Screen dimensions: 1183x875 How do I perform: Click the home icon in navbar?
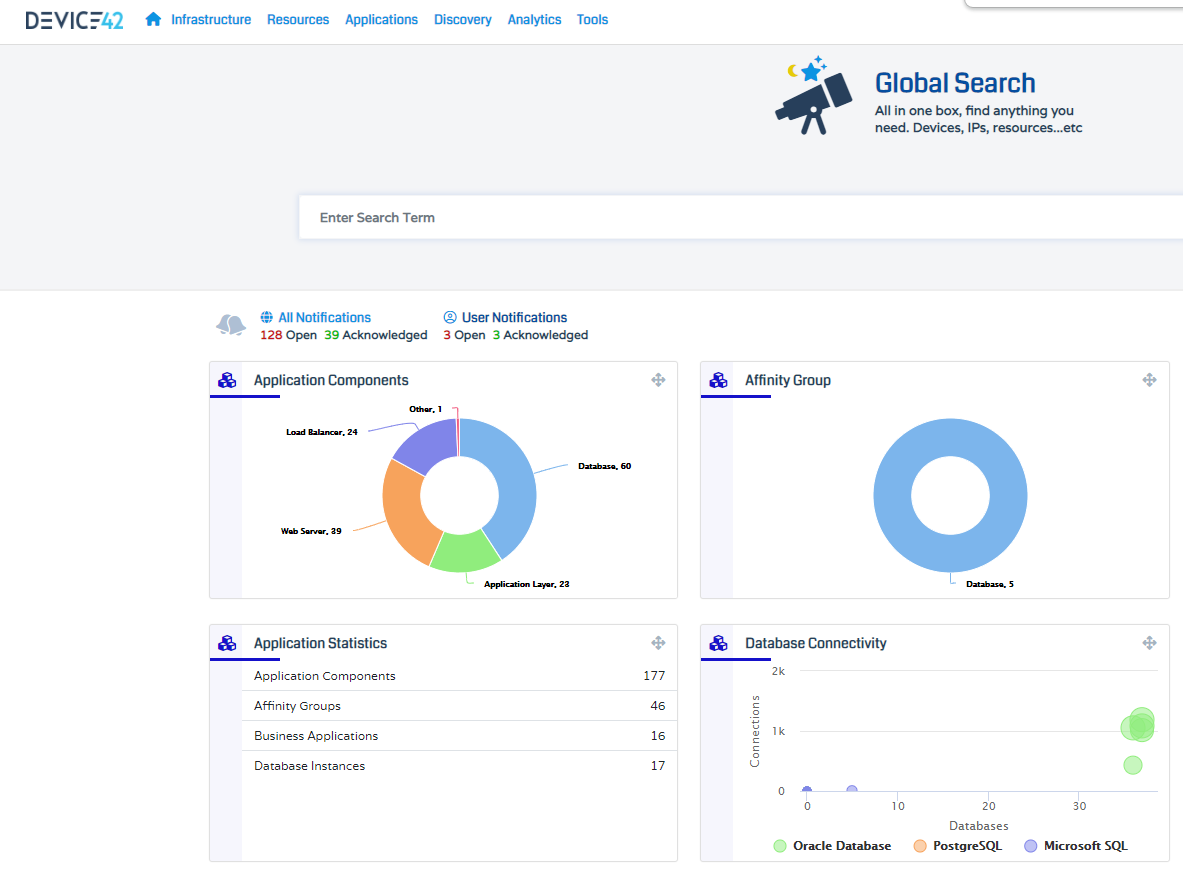point(153,19)
